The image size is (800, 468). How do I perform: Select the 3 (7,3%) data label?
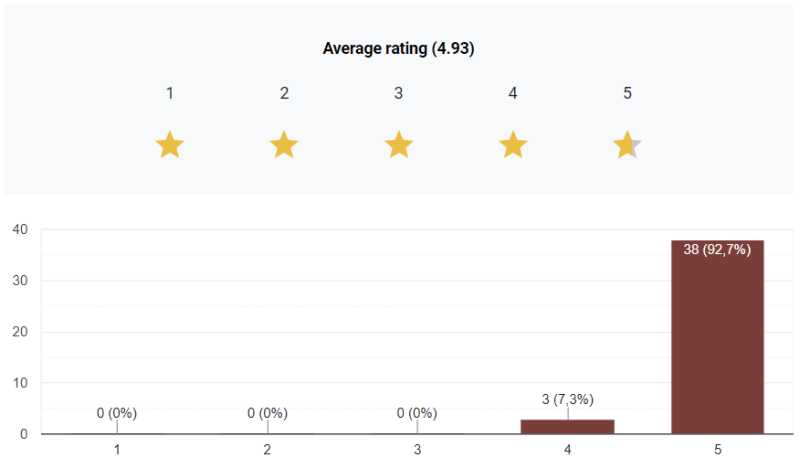(x=567, y=400)
